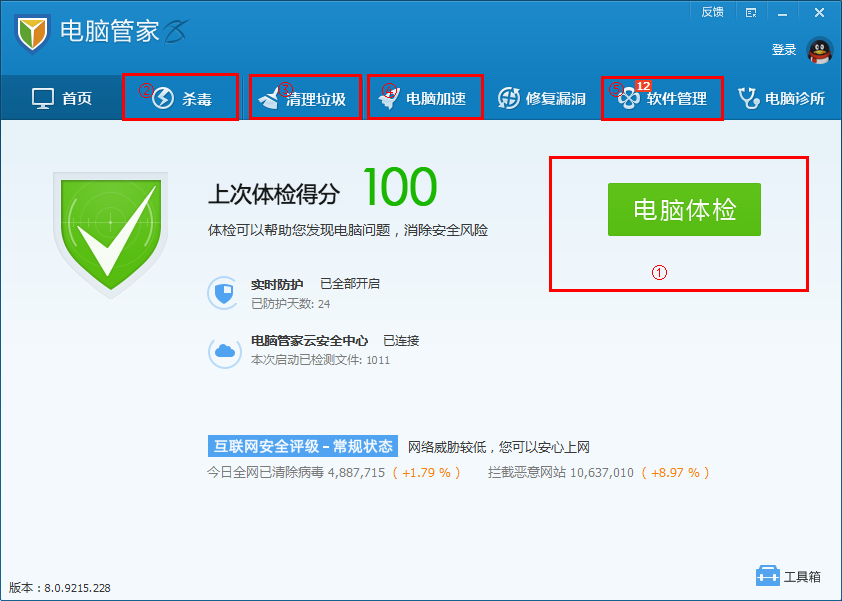
Task: Click 登录 to sign in
Action: point(784,50)
